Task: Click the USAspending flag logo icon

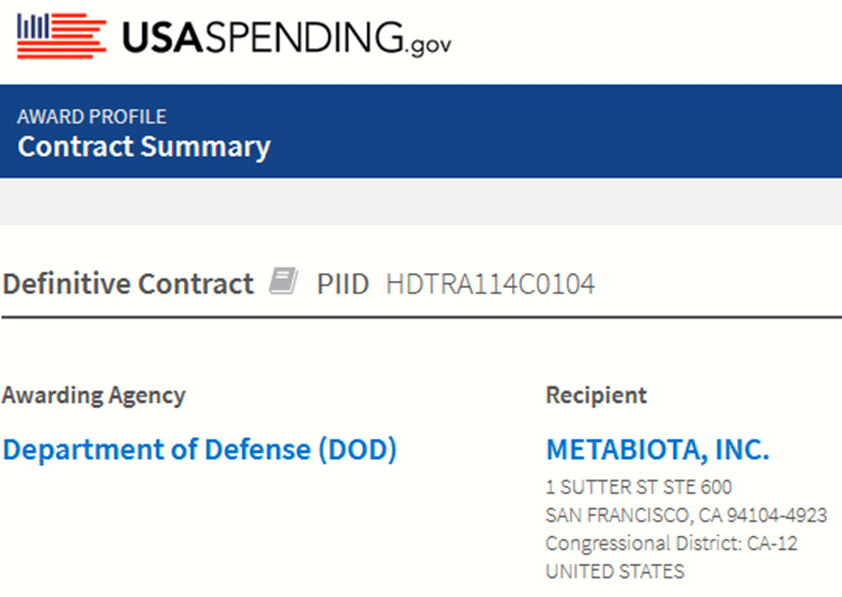Action: (x=61, y=36)
